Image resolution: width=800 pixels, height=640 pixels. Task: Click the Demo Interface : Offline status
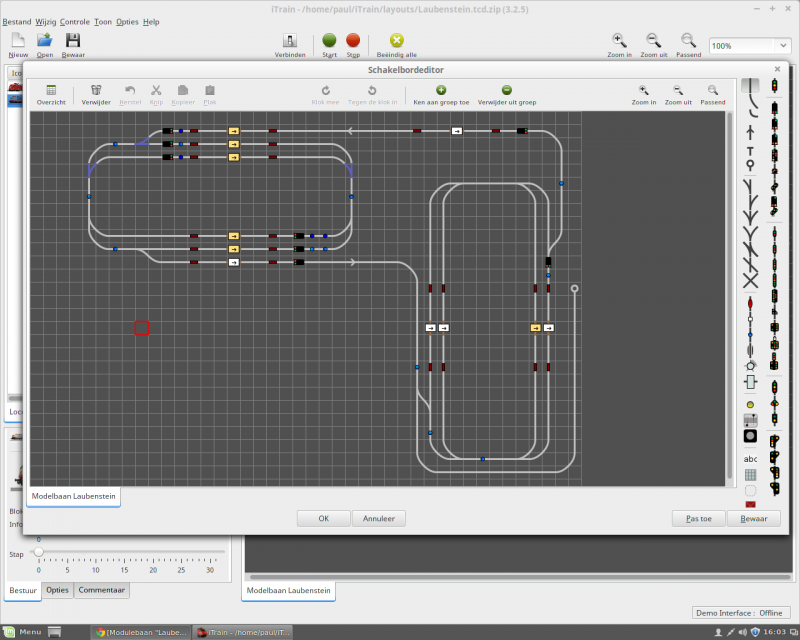(739, 613)
